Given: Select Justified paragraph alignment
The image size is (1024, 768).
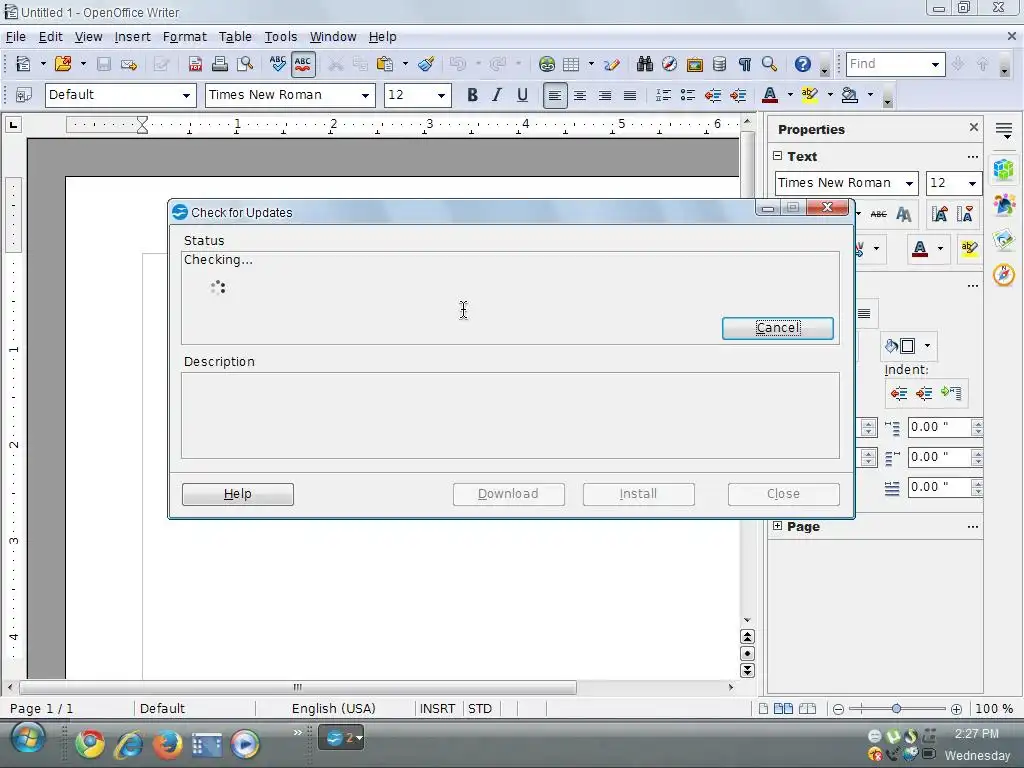Looking at the screenshot, I should pos(630,95).
